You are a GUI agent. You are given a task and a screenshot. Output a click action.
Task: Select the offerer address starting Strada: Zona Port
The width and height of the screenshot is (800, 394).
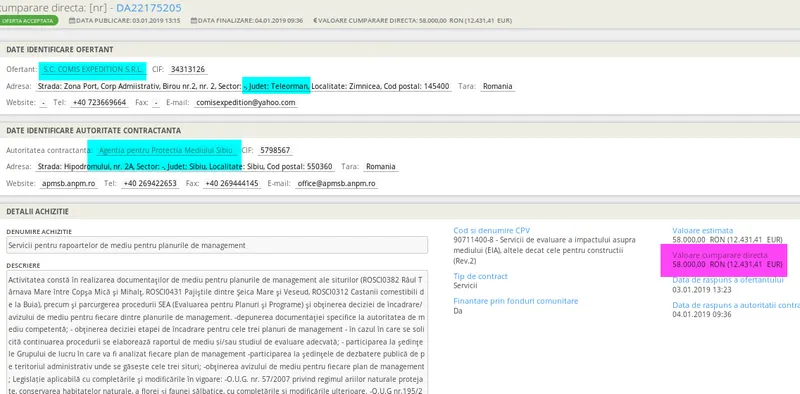(x=243, y=86)
